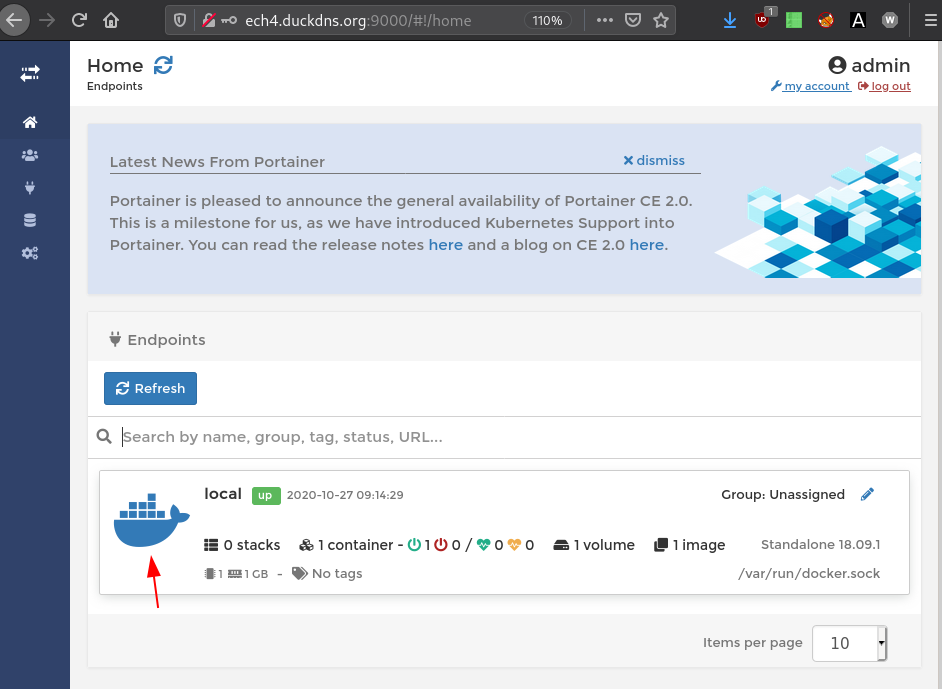
Task: Click the Docker whale logo of local endpoint
Action: (x=151, y=520)
